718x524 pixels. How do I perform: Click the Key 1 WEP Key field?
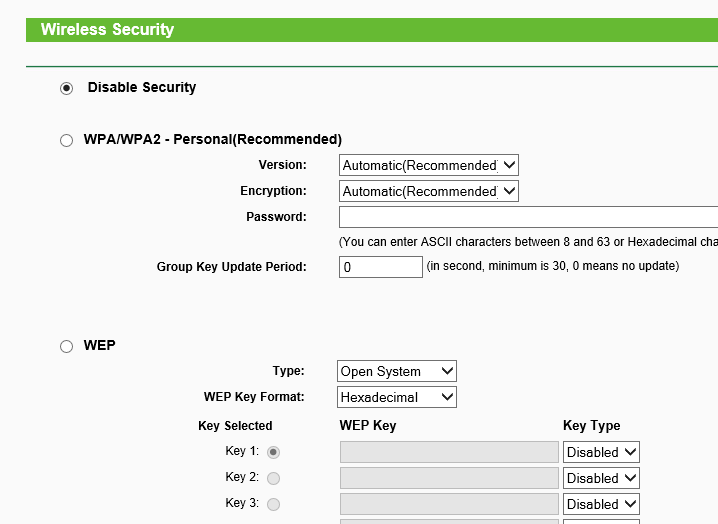pyautogui.click(x=449, y=452)
